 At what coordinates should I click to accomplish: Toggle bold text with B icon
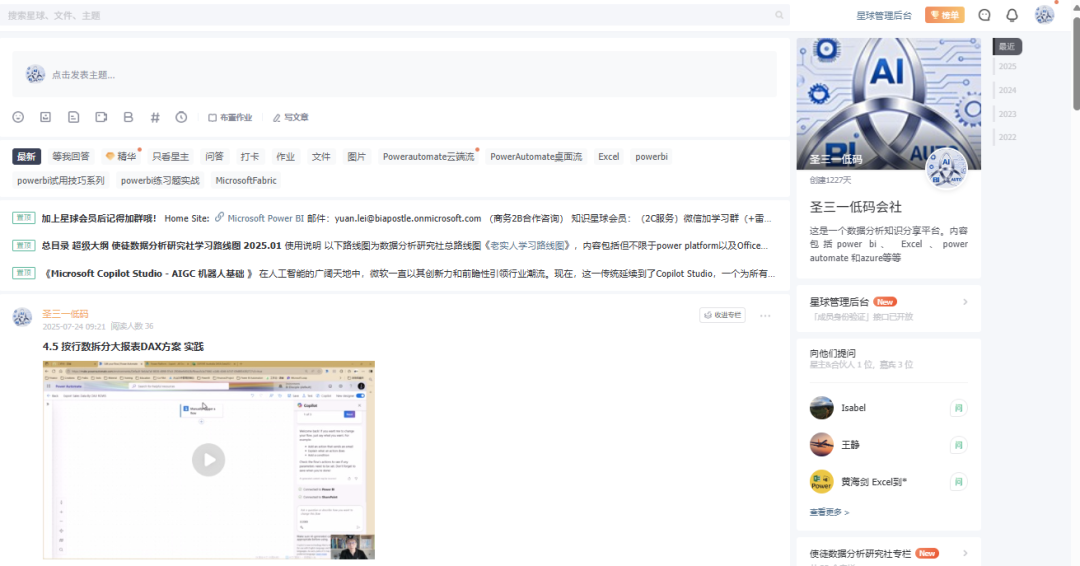[128, 117]
